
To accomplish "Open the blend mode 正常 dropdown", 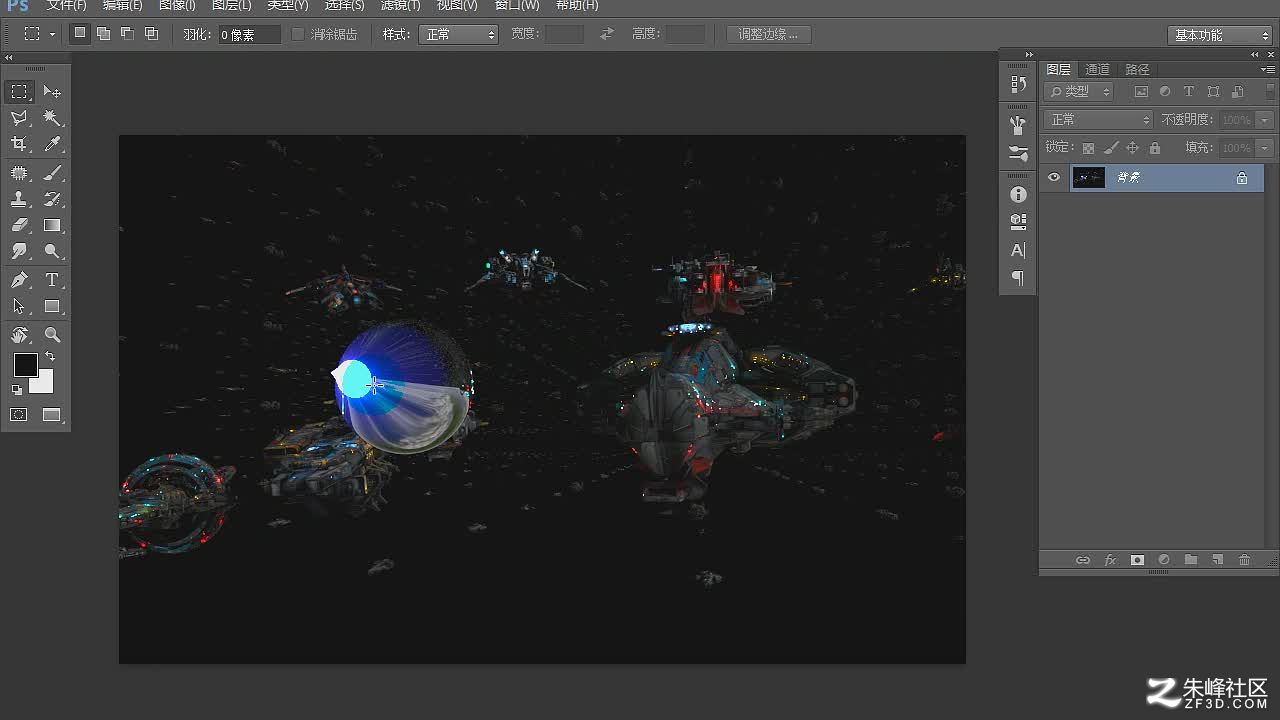I will pos(1099,120).
